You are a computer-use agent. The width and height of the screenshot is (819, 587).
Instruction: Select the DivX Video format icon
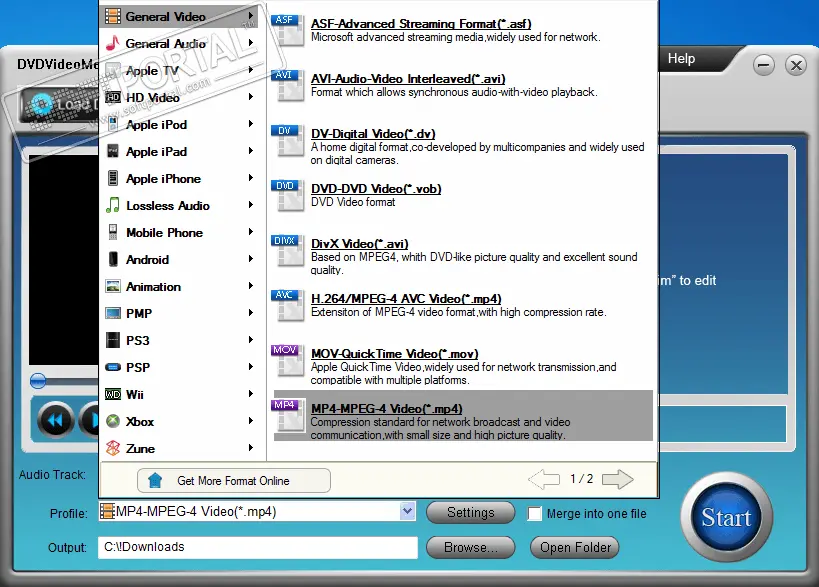tap(286, 252)
